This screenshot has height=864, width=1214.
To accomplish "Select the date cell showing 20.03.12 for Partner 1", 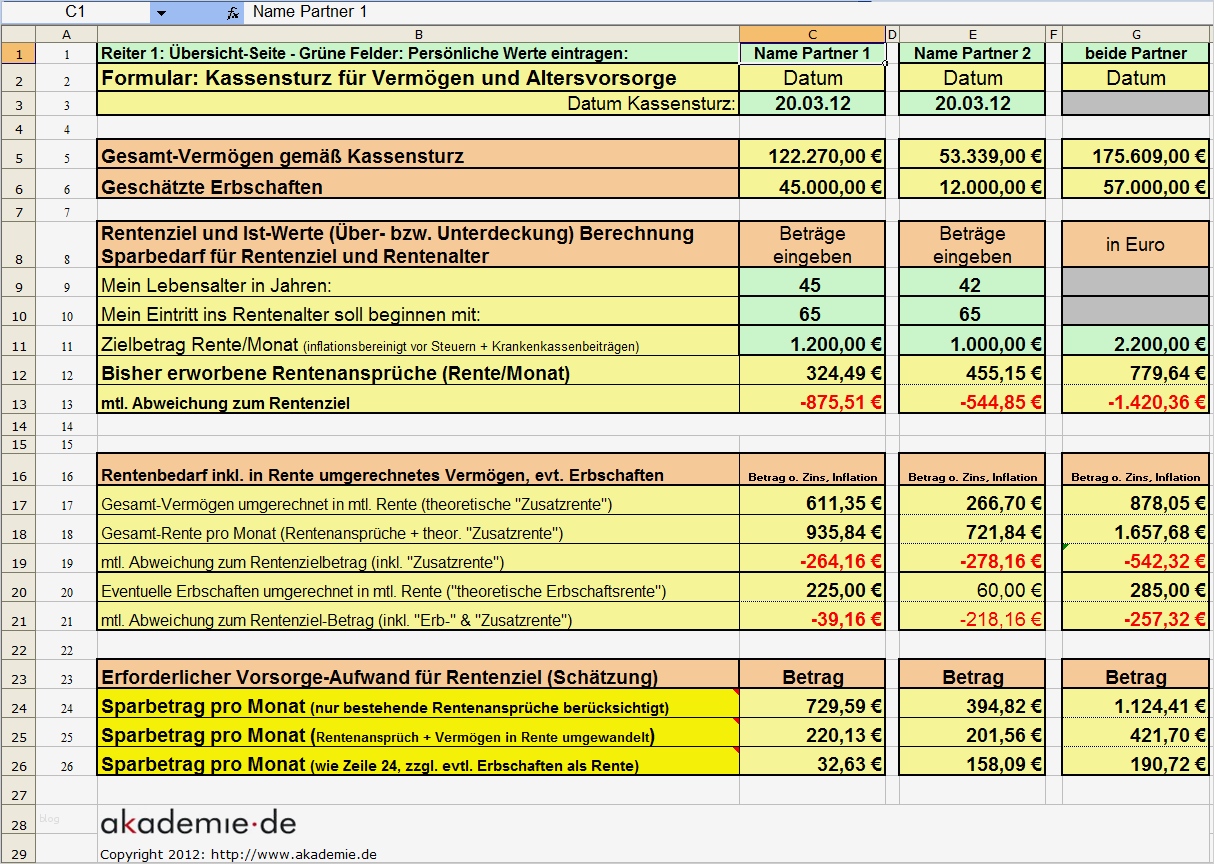I will click(811, 103).
